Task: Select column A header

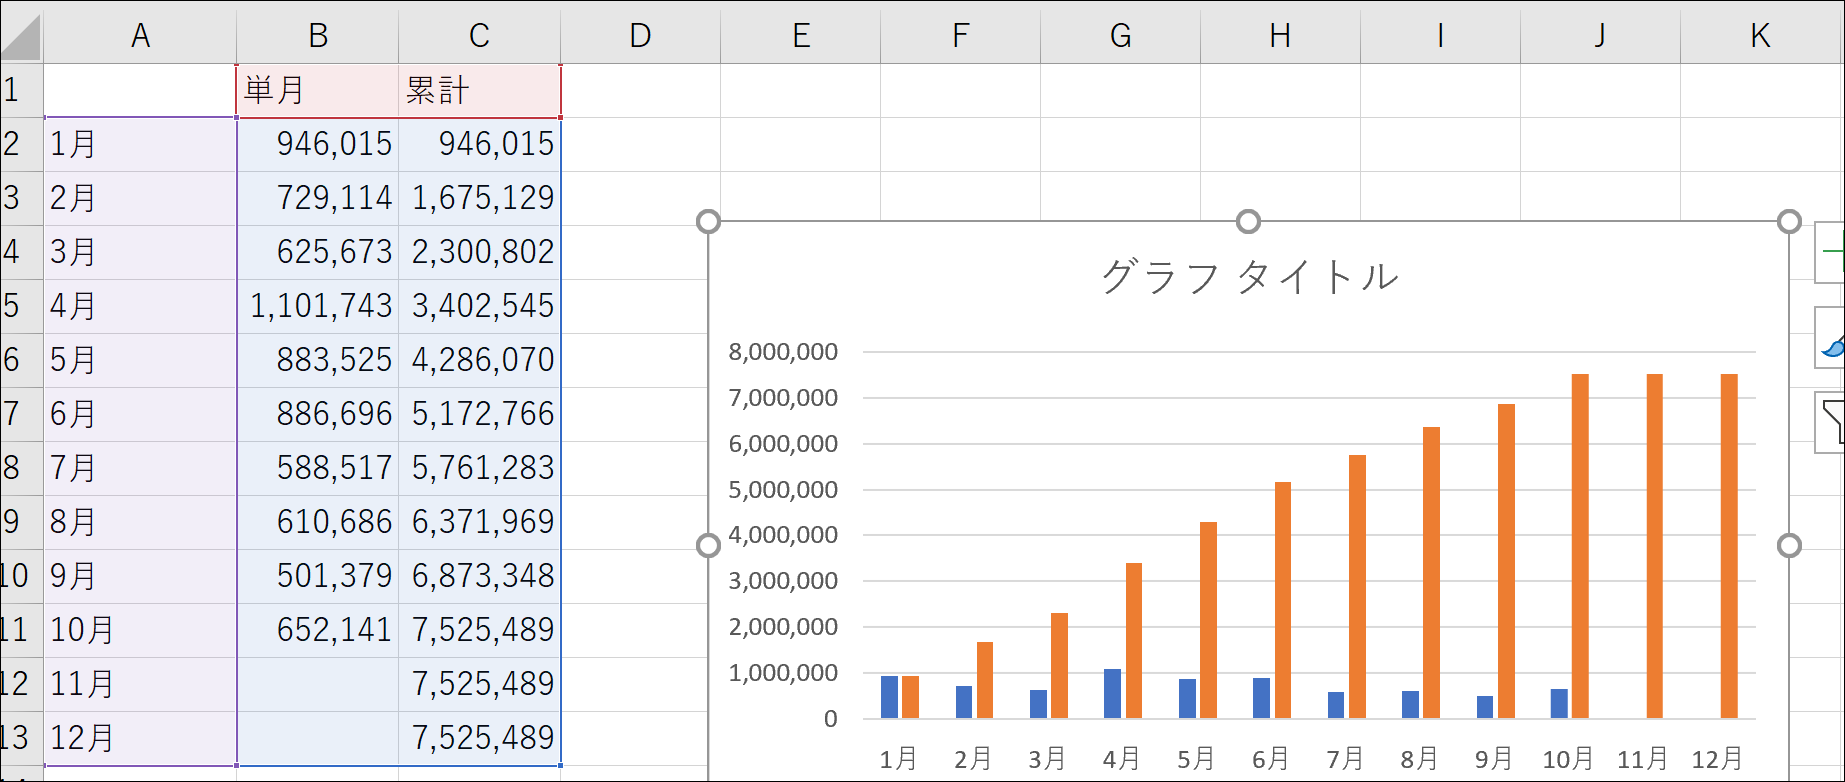Action: [x=140, y=37]
